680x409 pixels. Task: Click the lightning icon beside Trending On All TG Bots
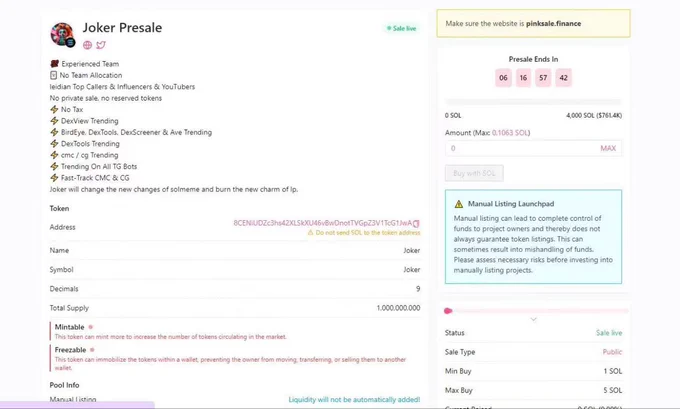click(x=54, y=166)
